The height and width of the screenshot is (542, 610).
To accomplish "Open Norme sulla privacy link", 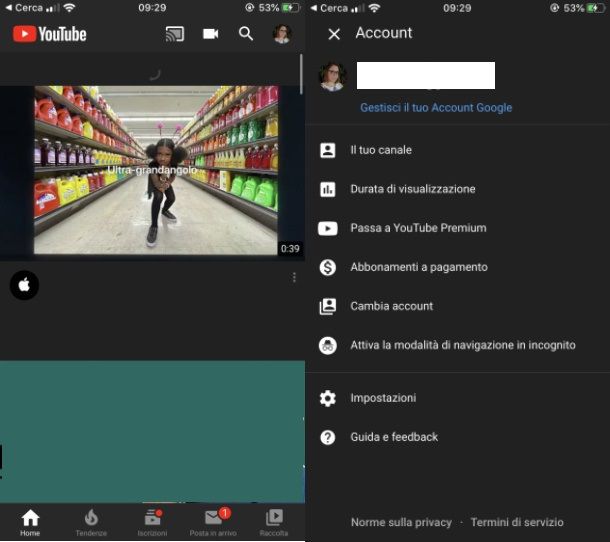I will (x=401, y=522).
